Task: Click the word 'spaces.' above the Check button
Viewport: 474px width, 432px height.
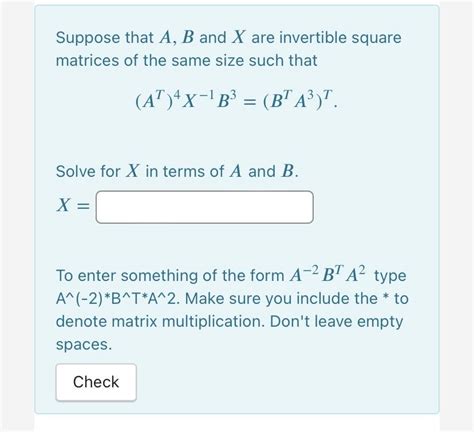Action: pos(84,345)
